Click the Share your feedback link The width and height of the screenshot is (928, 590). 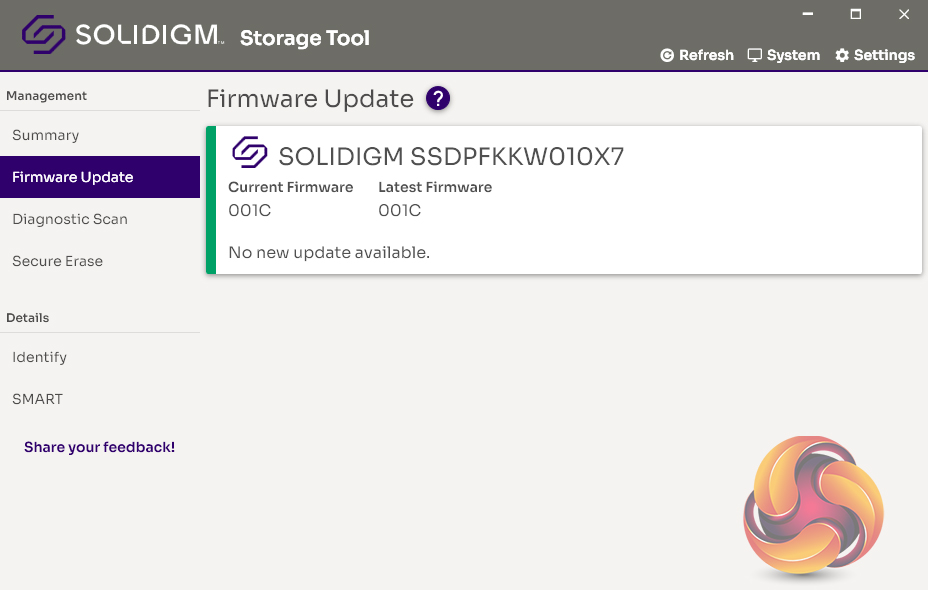(x=100, y=447)
